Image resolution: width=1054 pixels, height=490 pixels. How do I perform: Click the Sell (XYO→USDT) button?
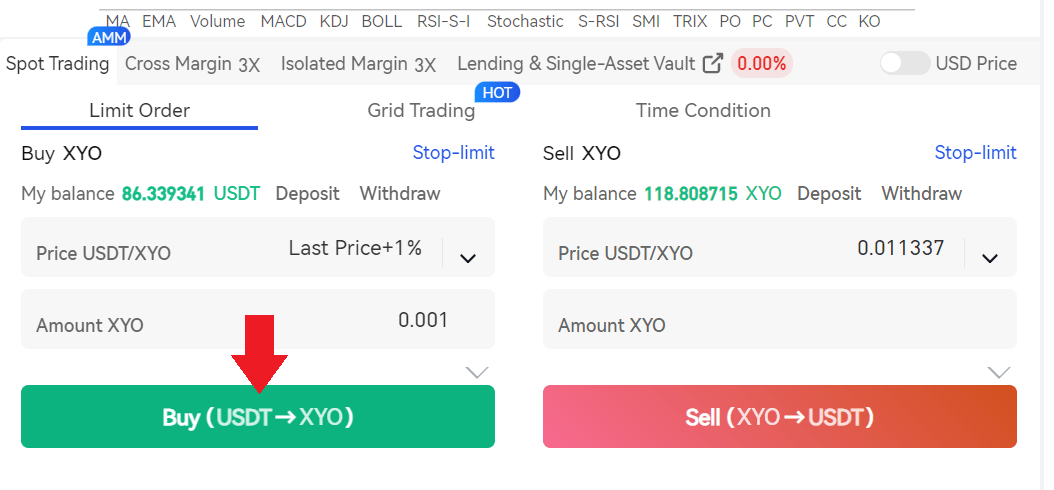(780, 417)
